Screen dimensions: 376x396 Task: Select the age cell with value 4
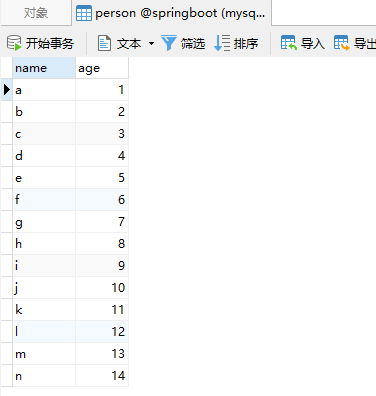pos(102,156)
